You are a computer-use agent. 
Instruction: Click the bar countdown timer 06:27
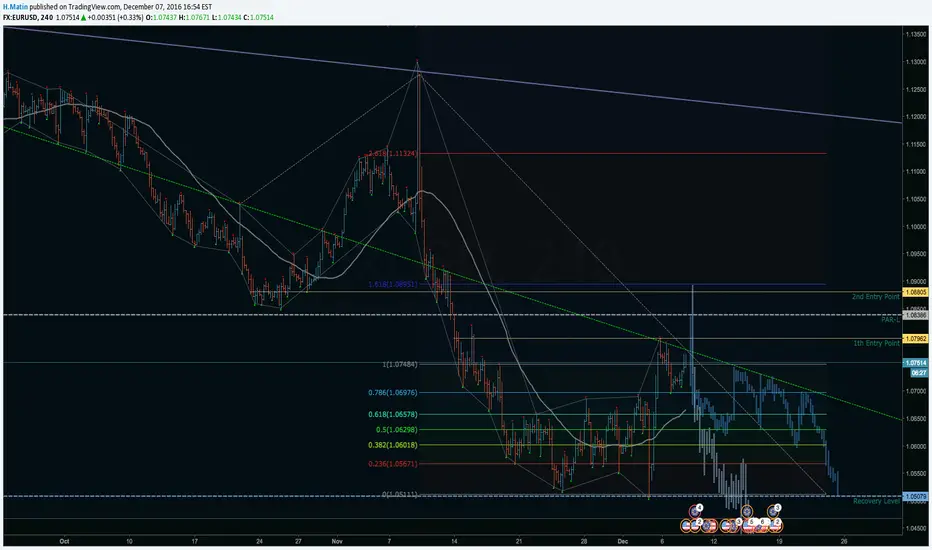918,373
